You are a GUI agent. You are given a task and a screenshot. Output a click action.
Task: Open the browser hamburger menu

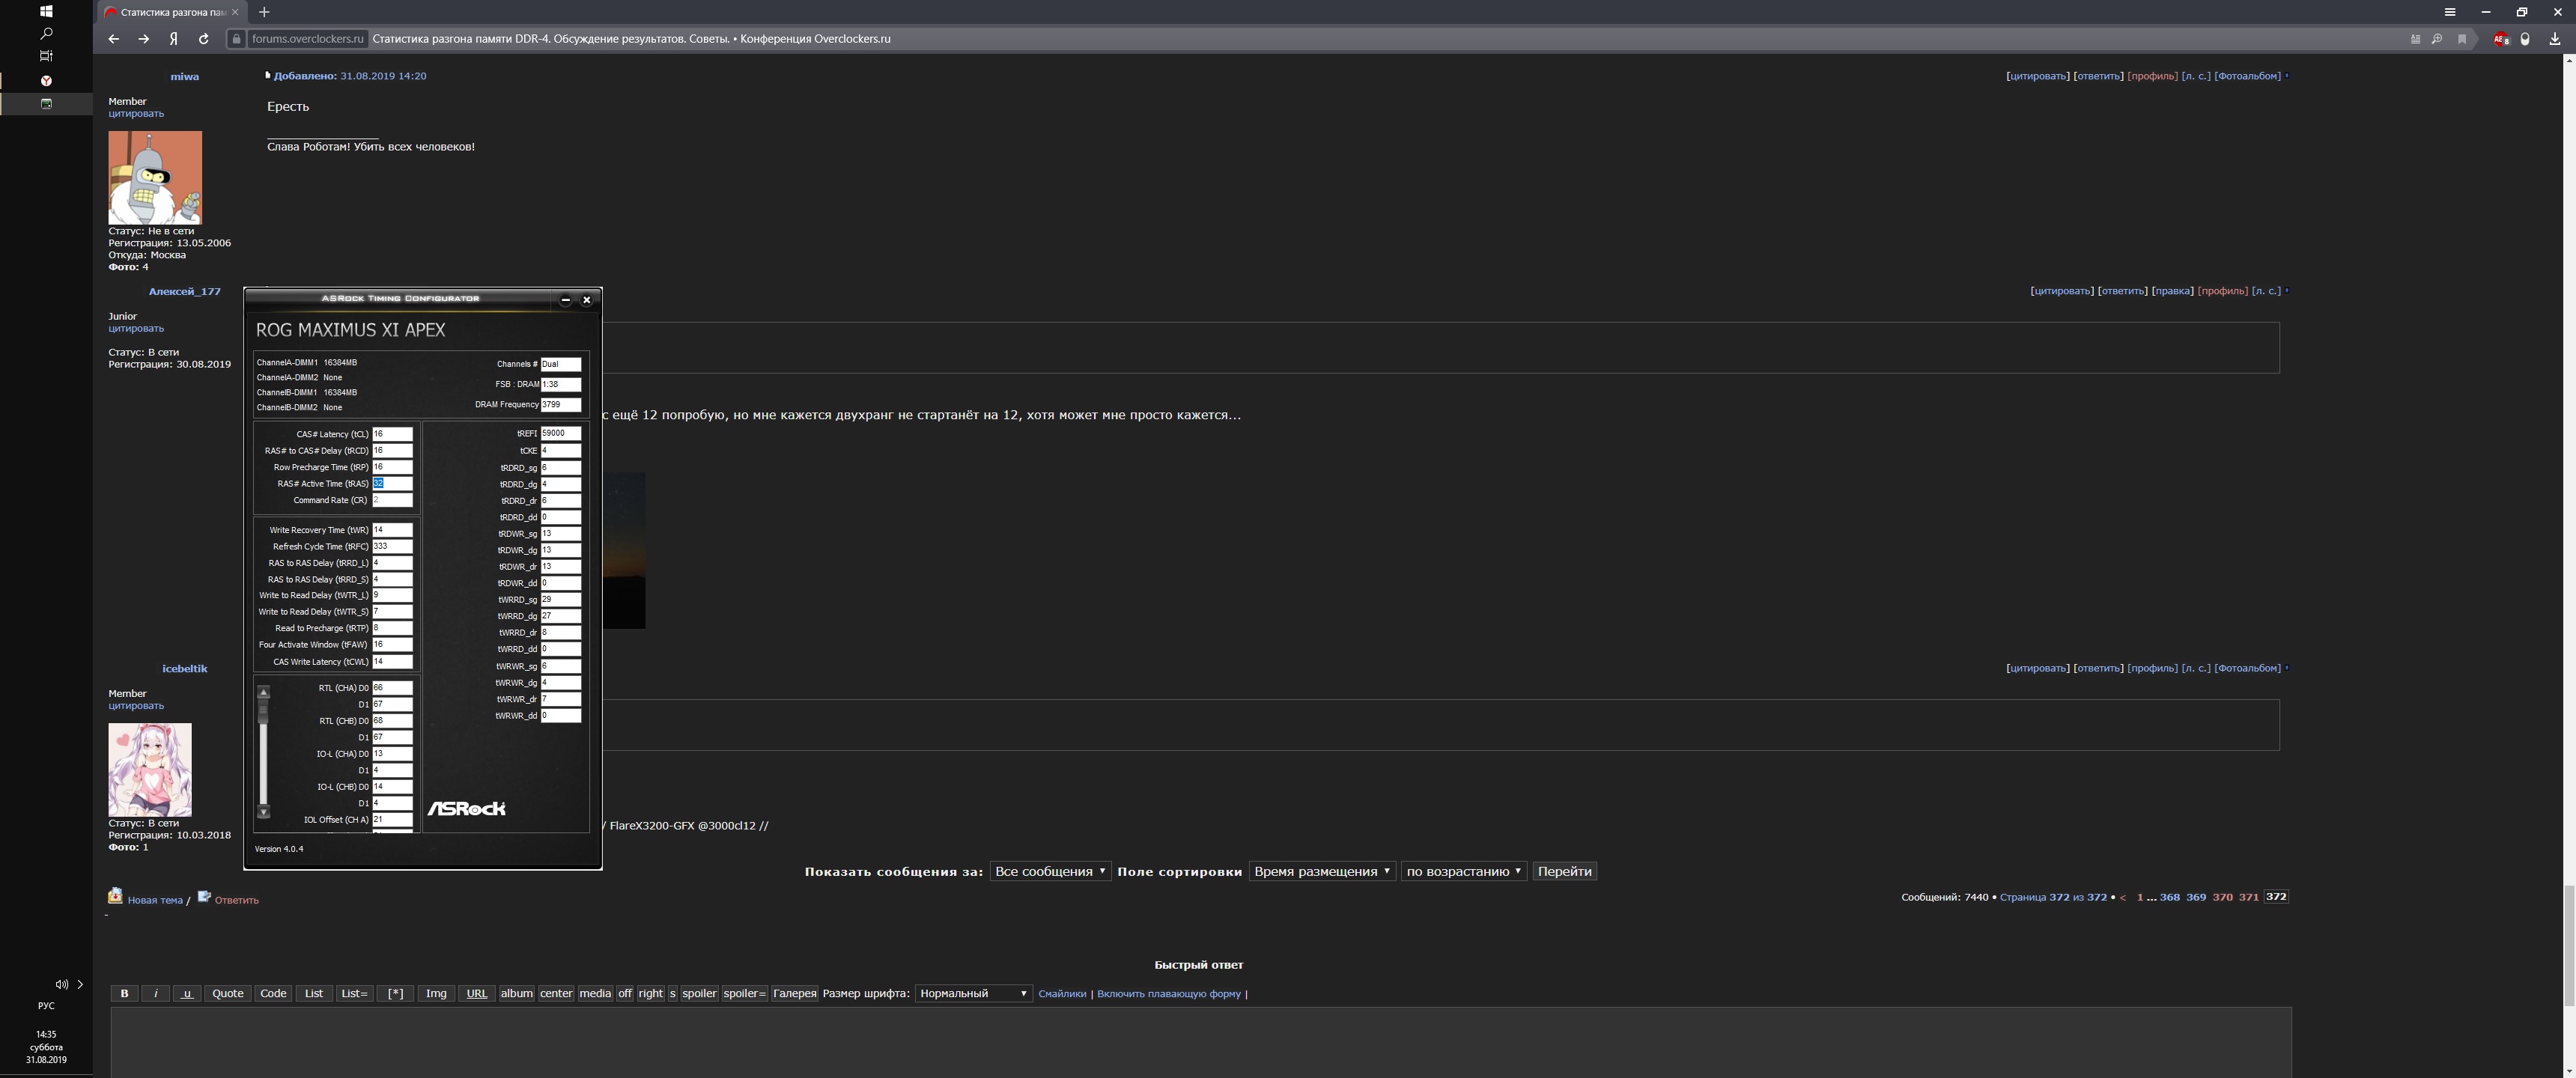click(x=2450, y=12)
